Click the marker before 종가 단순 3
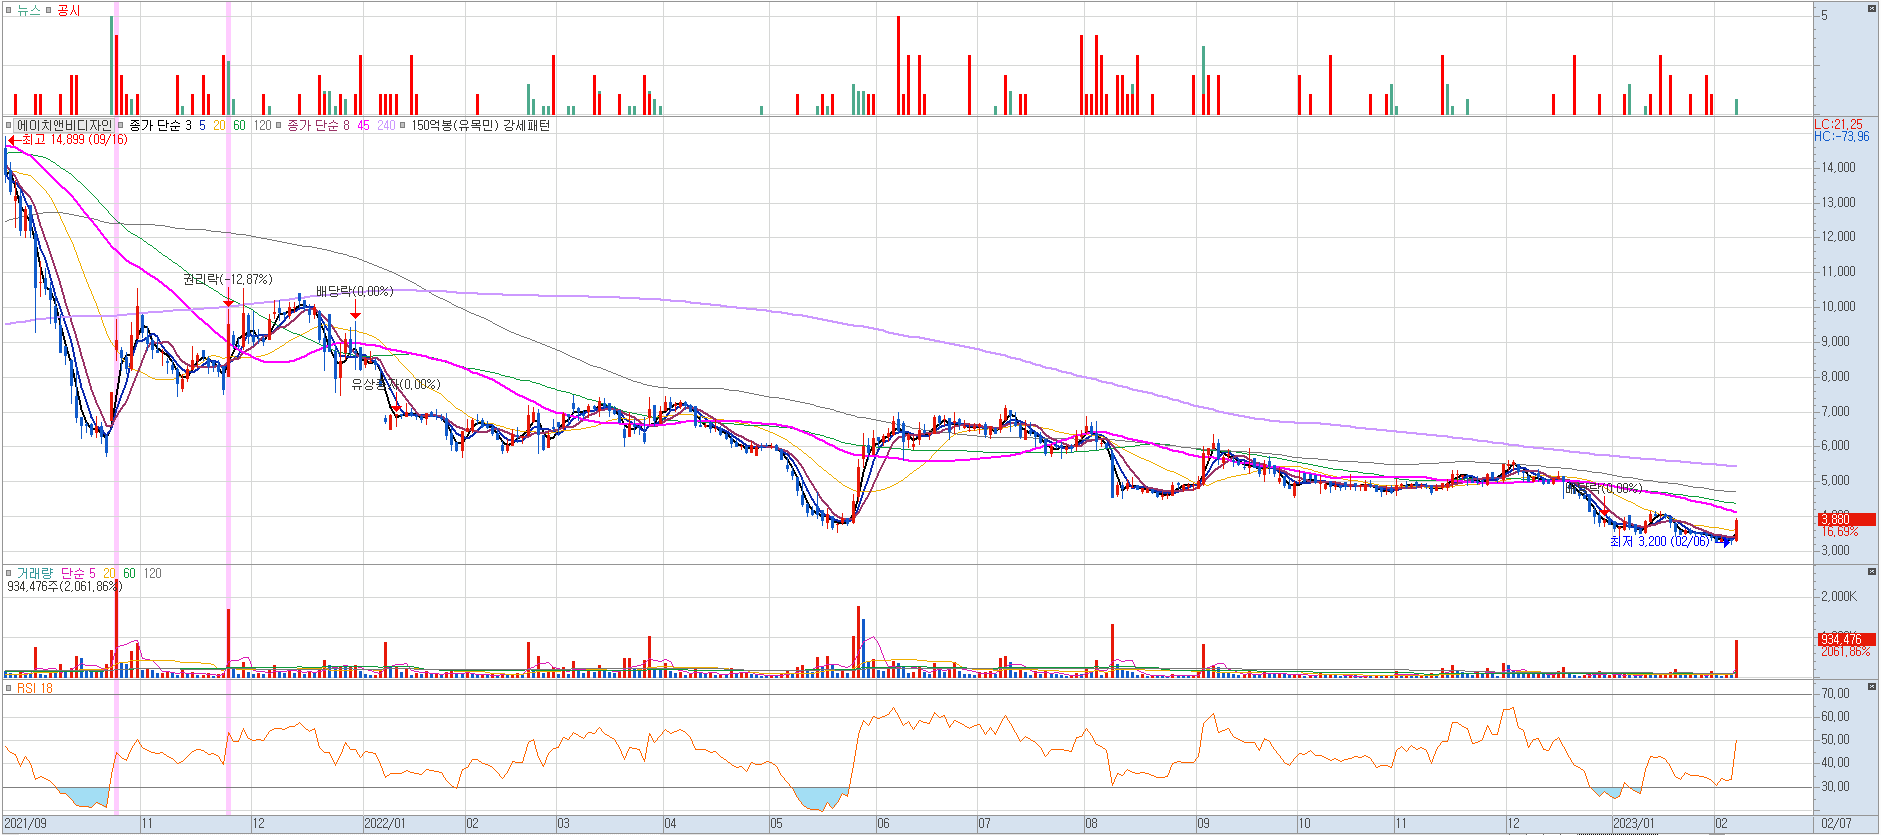The height and width of the screenshot is (835, 1881). coord(121,125)
